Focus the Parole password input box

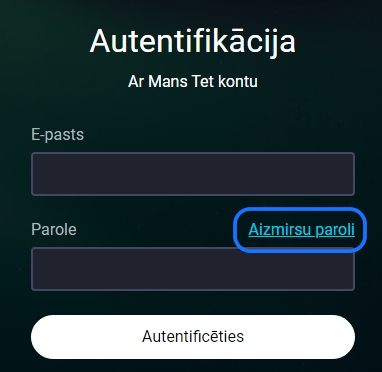click(x=193, y=269)
